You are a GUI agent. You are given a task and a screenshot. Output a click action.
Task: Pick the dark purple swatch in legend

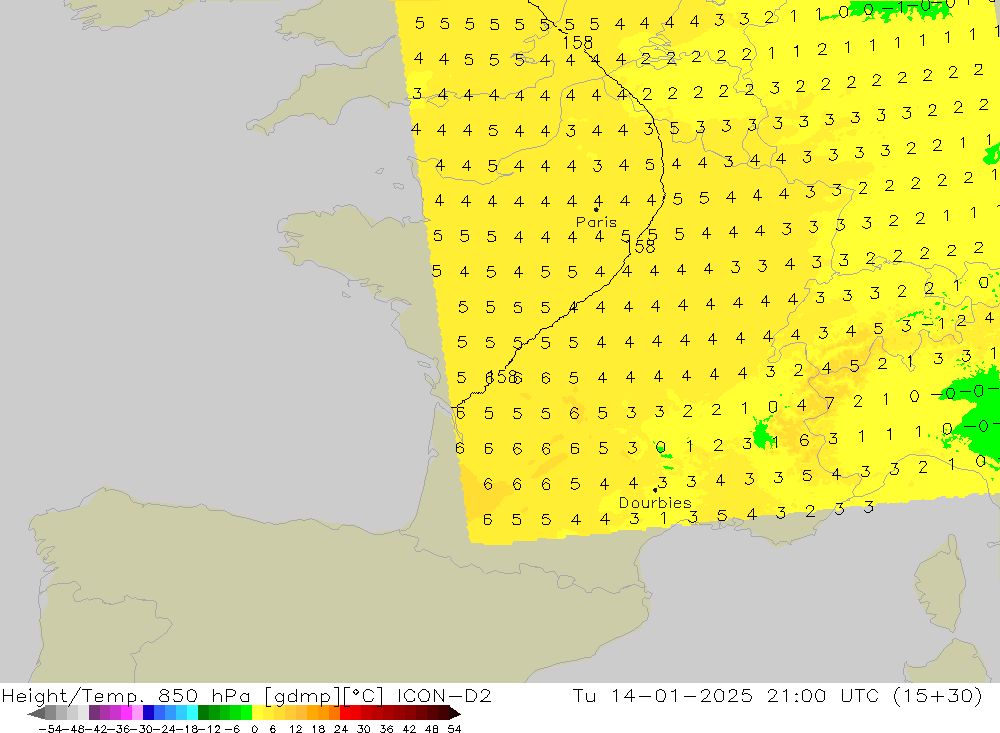pyautogui.click(x=94, y=713)
